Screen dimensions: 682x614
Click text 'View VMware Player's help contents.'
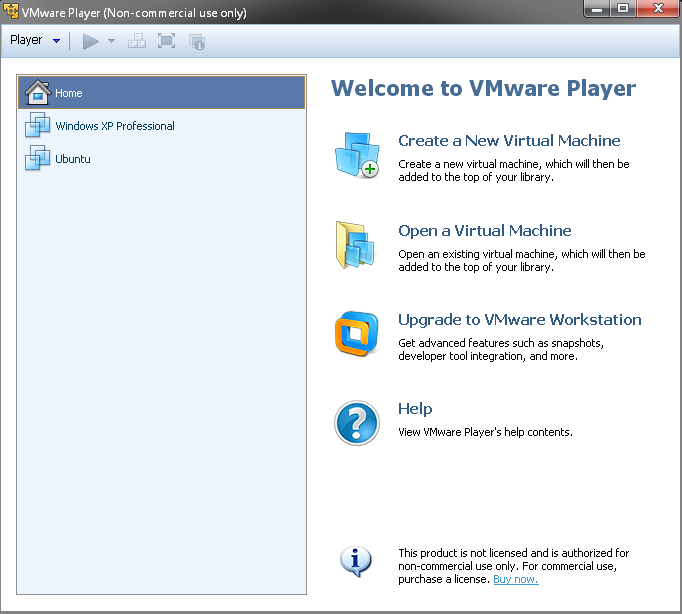point(485,432)
